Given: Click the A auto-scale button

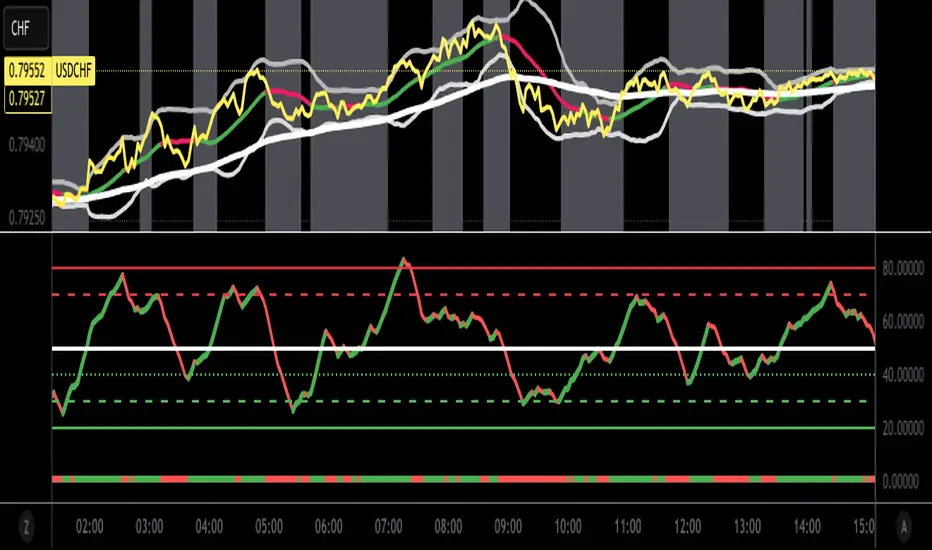Looking at the screenshot, I should [904, 526].
